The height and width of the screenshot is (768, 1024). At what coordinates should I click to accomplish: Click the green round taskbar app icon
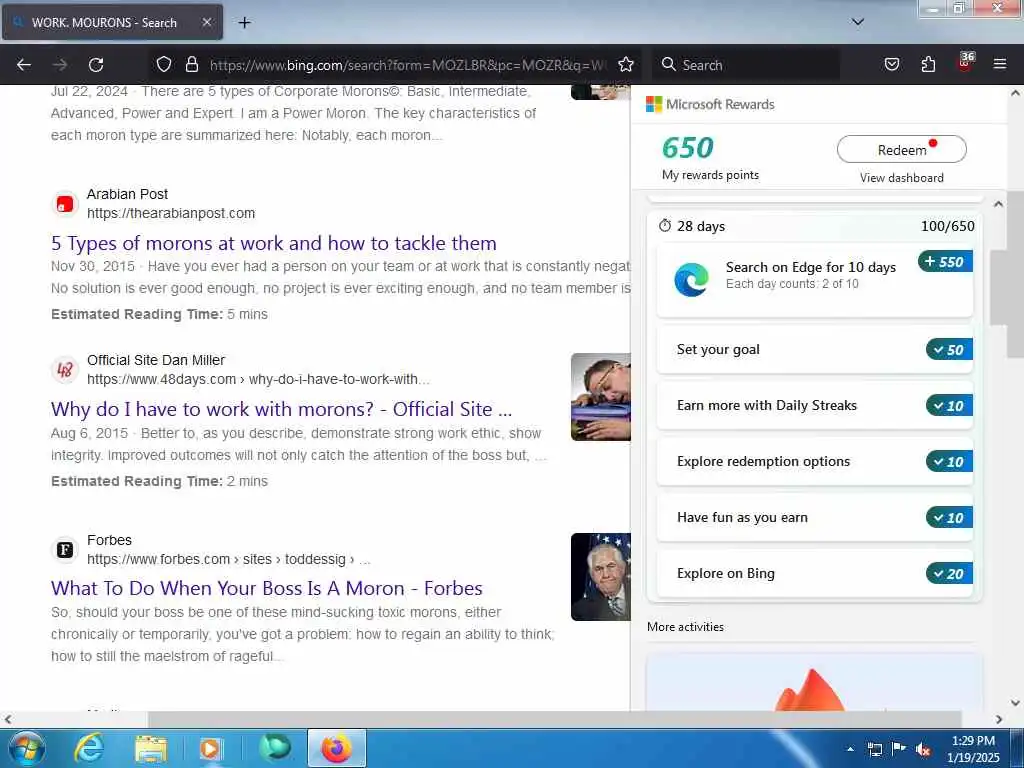pos(274,748)
